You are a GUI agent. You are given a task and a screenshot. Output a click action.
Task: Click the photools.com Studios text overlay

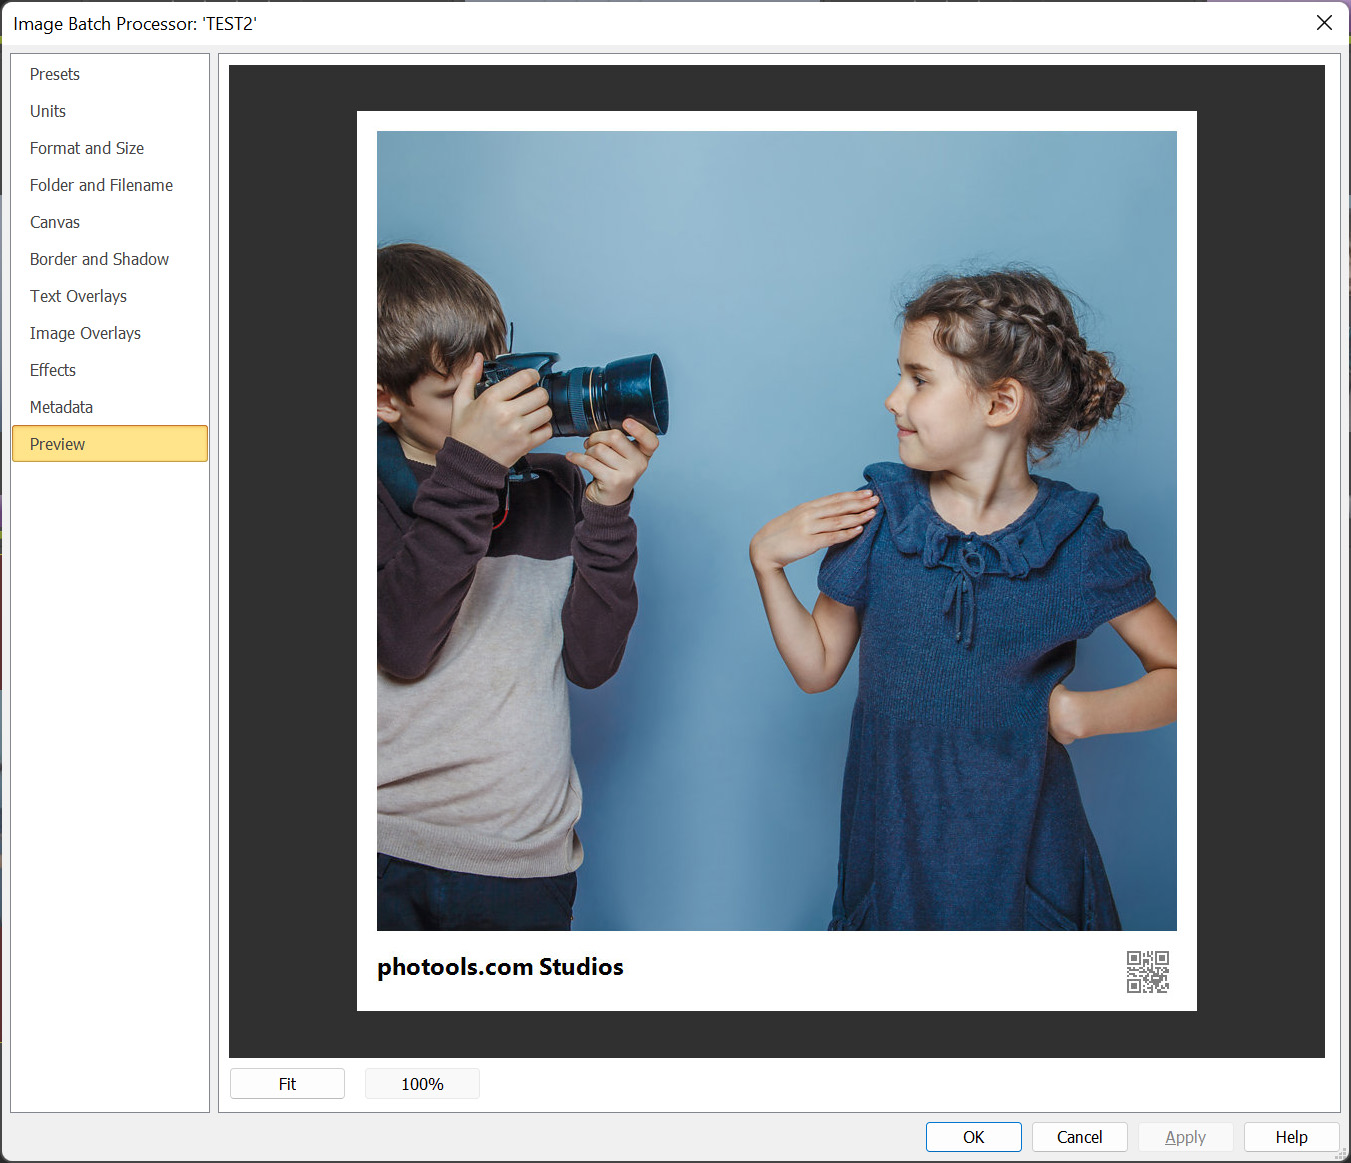(x=500, y=967)
